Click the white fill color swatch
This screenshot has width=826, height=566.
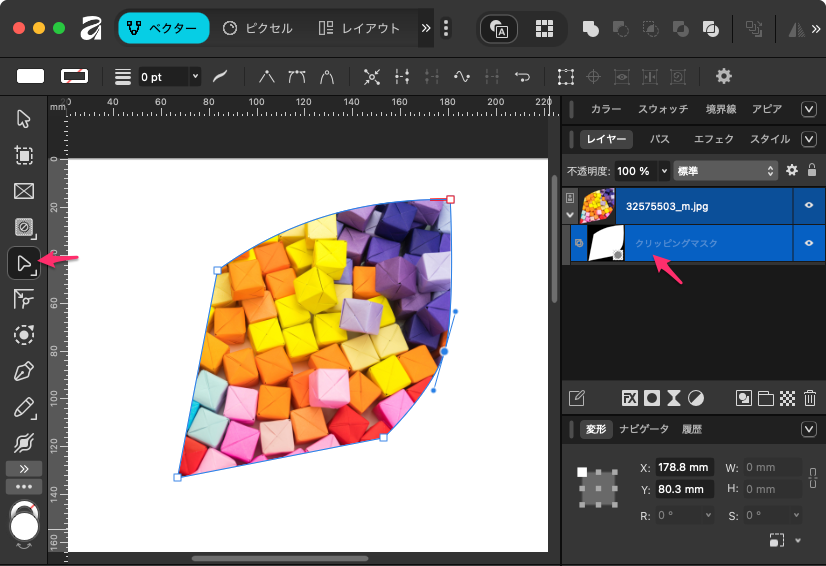point(31,76)
